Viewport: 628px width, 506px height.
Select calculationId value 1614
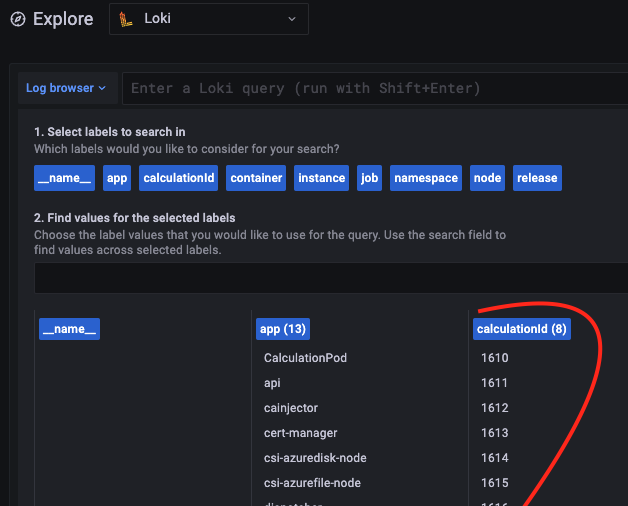pyautogui.click(x=495, y=458)
